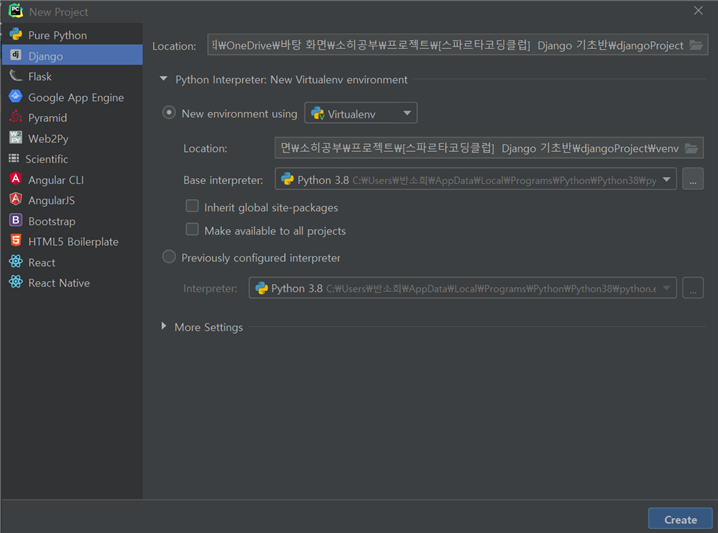Pick the Pyramid framework icon
Viewport: 718px width, 533px height.
coord(16,117)
